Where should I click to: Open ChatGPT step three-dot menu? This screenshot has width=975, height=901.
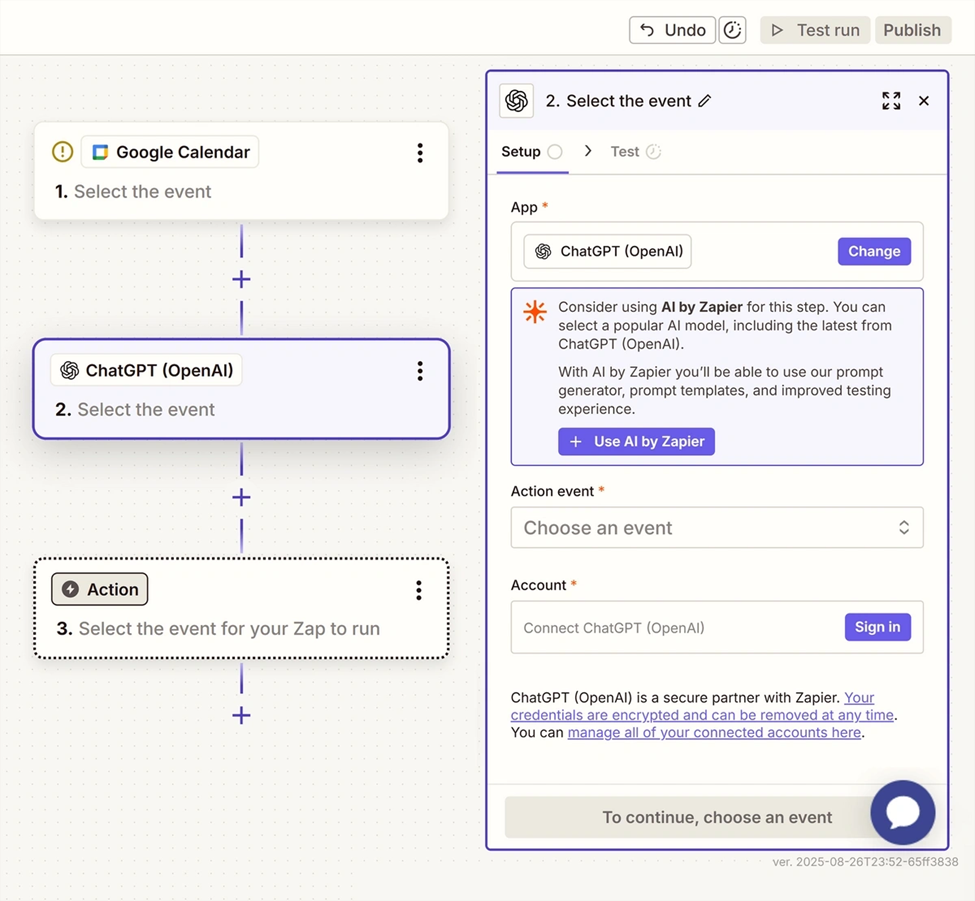420,371
